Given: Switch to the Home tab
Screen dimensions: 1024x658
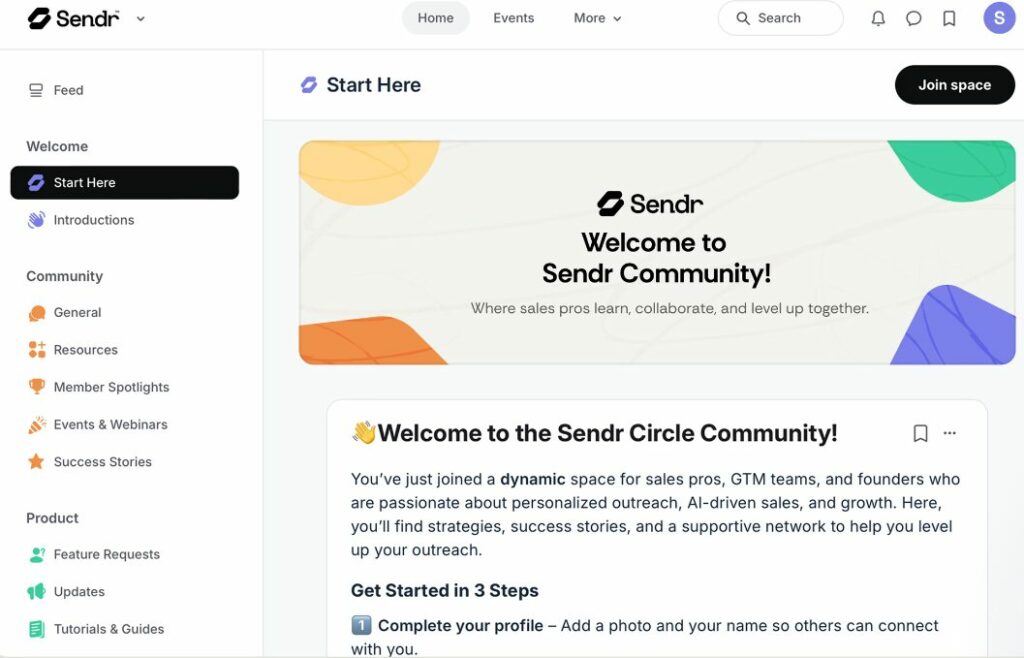Looking at the screenshot, I should [435, 17].
